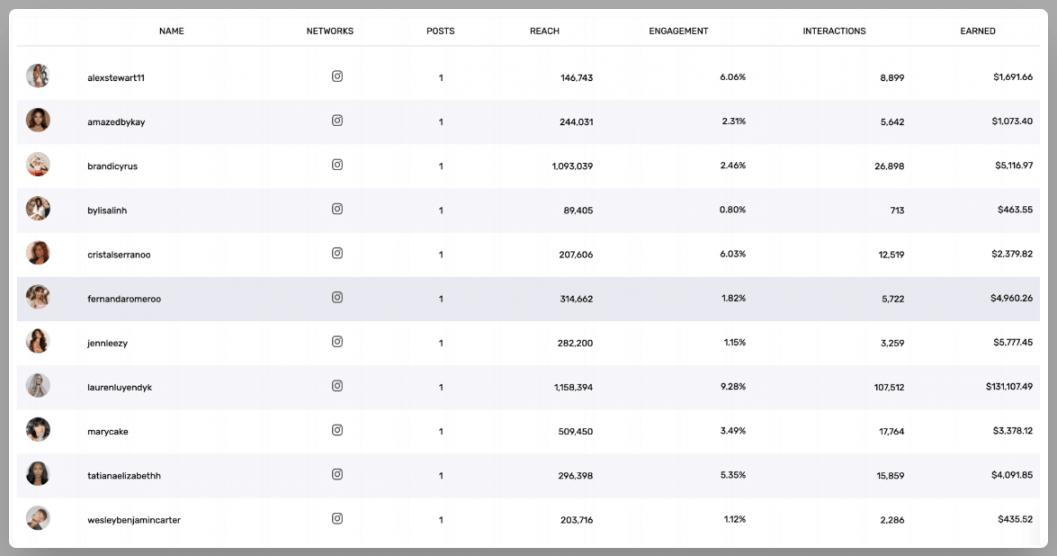The image size is (1057, 556).
Task: Click brandicyrus Instagram network icon
Action: tap(337, 165)
